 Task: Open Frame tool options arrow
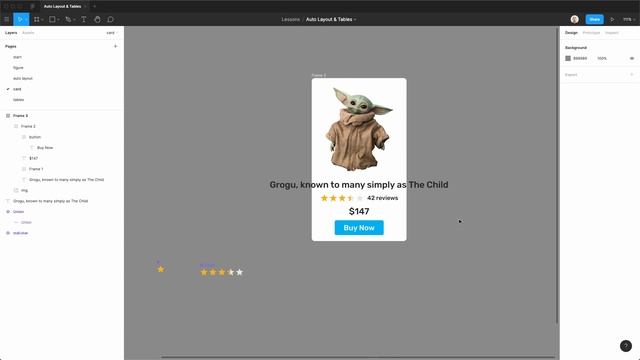pos(42,20)
